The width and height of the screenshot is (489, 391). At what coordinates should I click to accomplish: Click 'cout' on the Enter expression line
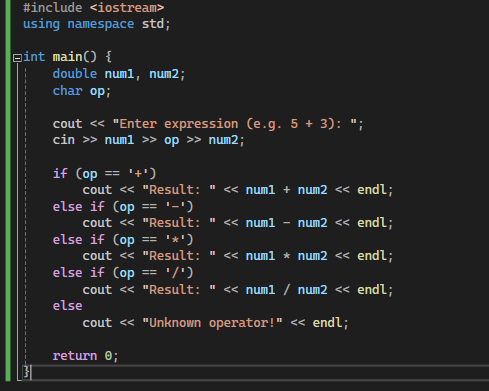[x=67, y=124]
